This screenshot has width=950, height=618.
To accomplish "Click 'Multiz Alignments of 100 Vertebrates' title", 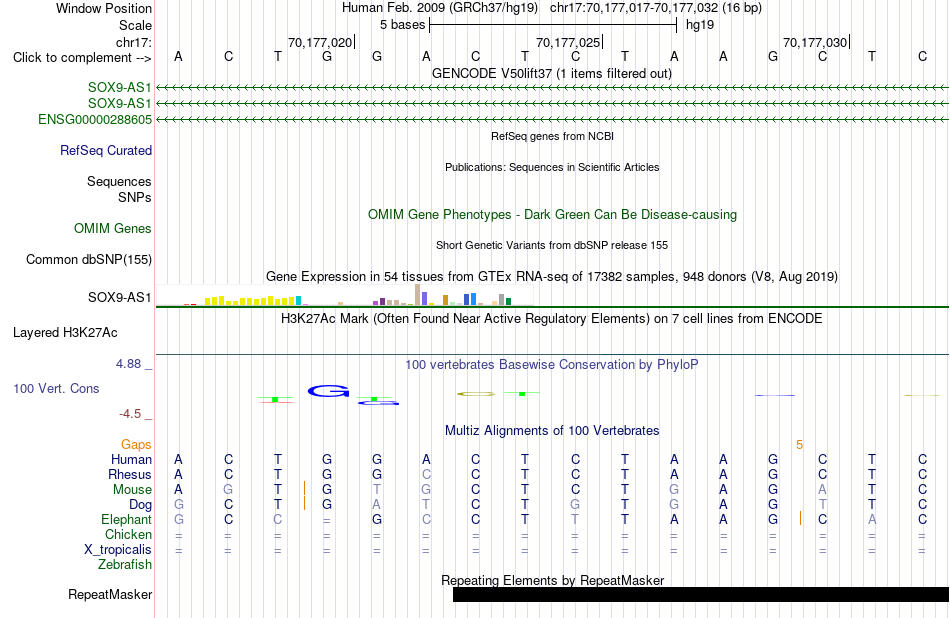I will click(552, 431).
